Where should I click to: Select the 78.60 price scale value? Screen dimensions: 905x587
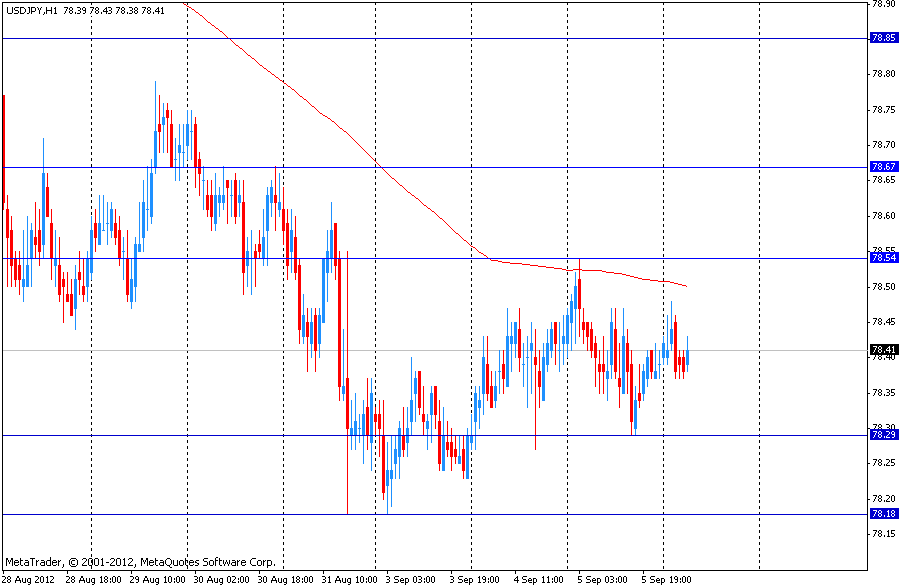[882, 216]
